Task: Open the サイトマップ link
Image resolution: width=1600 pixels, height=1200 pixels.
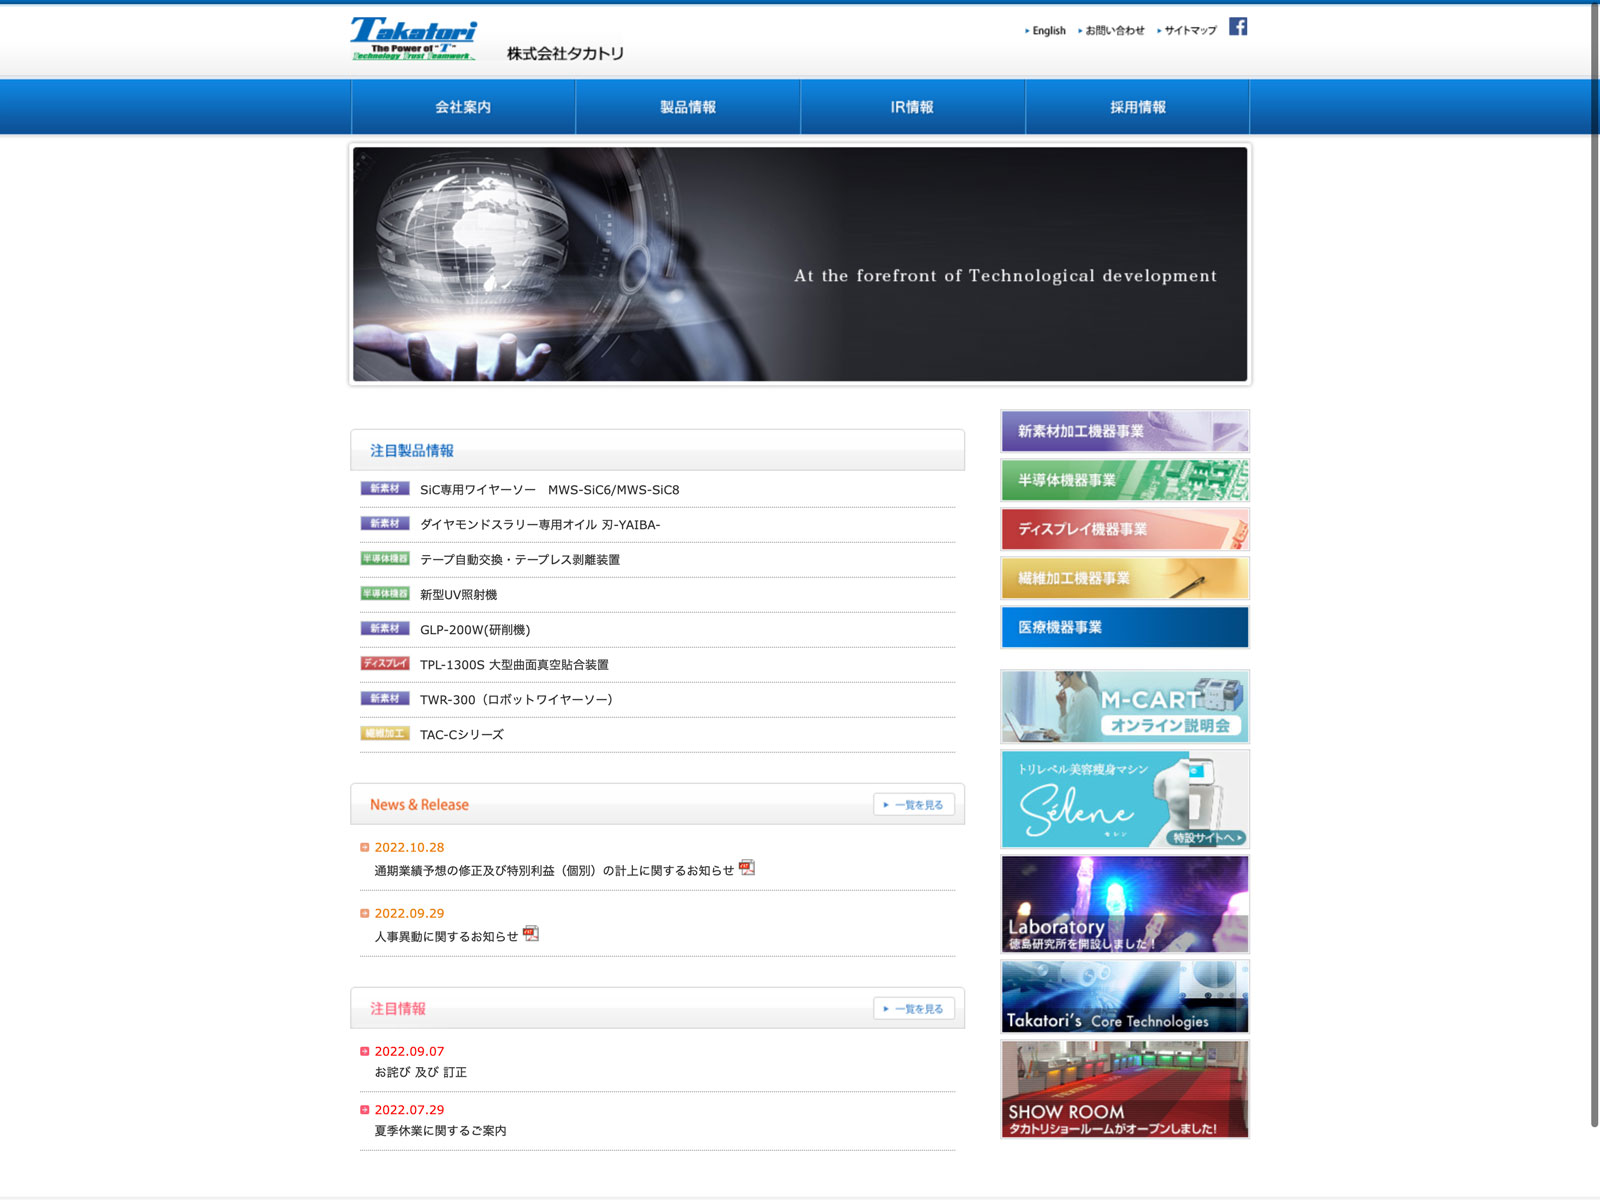Action: tap(1190, 31)
